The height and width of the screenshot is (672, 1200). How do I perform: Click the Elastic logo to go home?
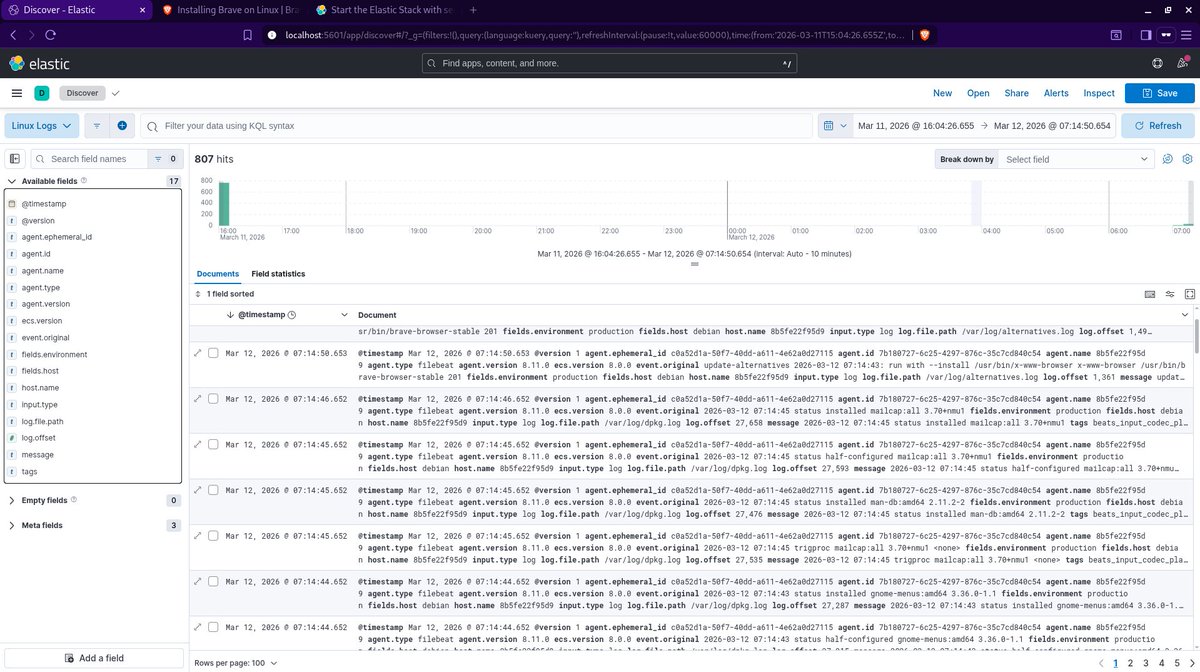[x=40, y=63]
